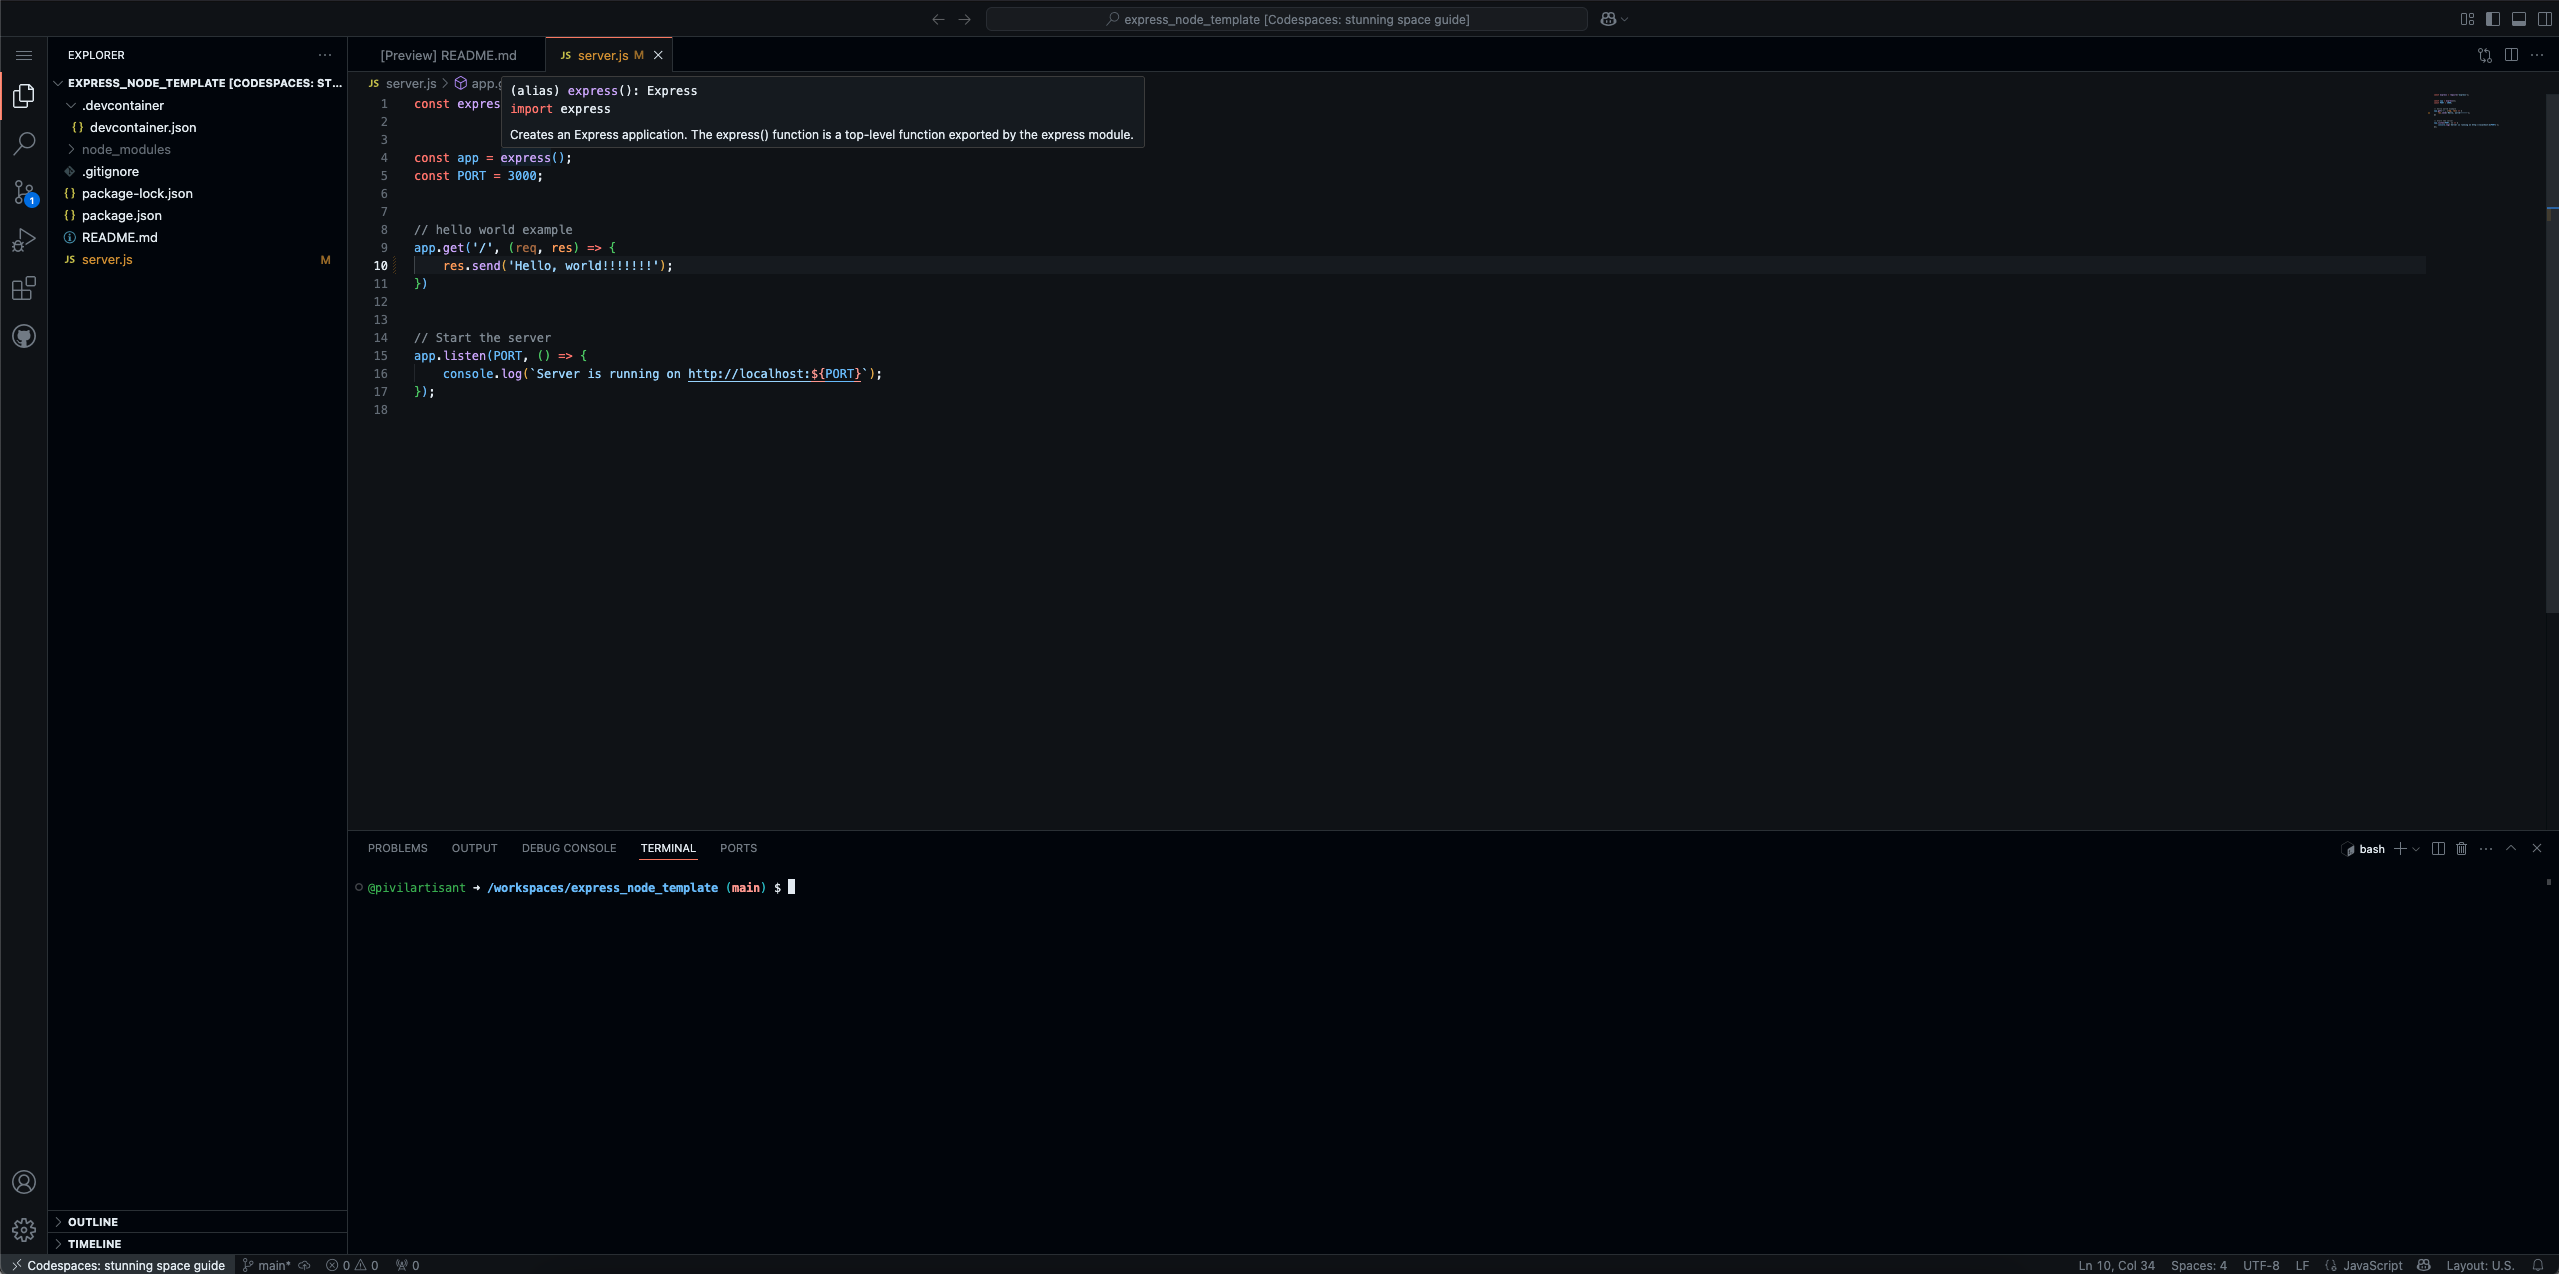Switch to the PORTS panel tab
This screenshot has width=2559, height=1274.
738,848
